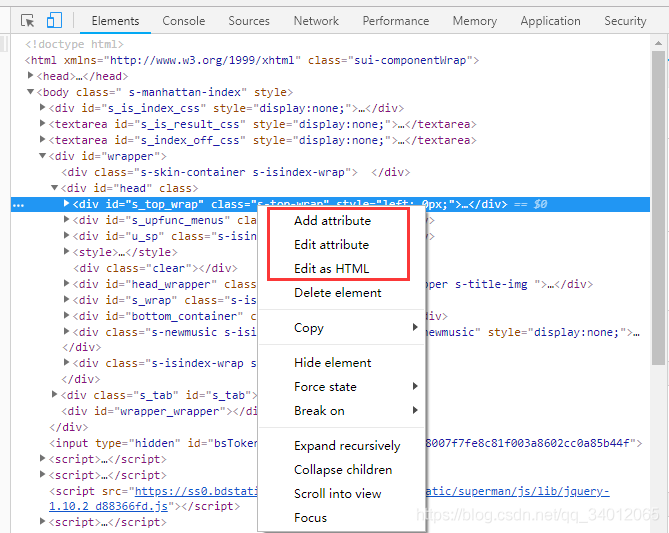Expand the s_upfunc_menus div node
Image resolution: width=669 pixels, height=533 pixels.
(x=66, y=220)
